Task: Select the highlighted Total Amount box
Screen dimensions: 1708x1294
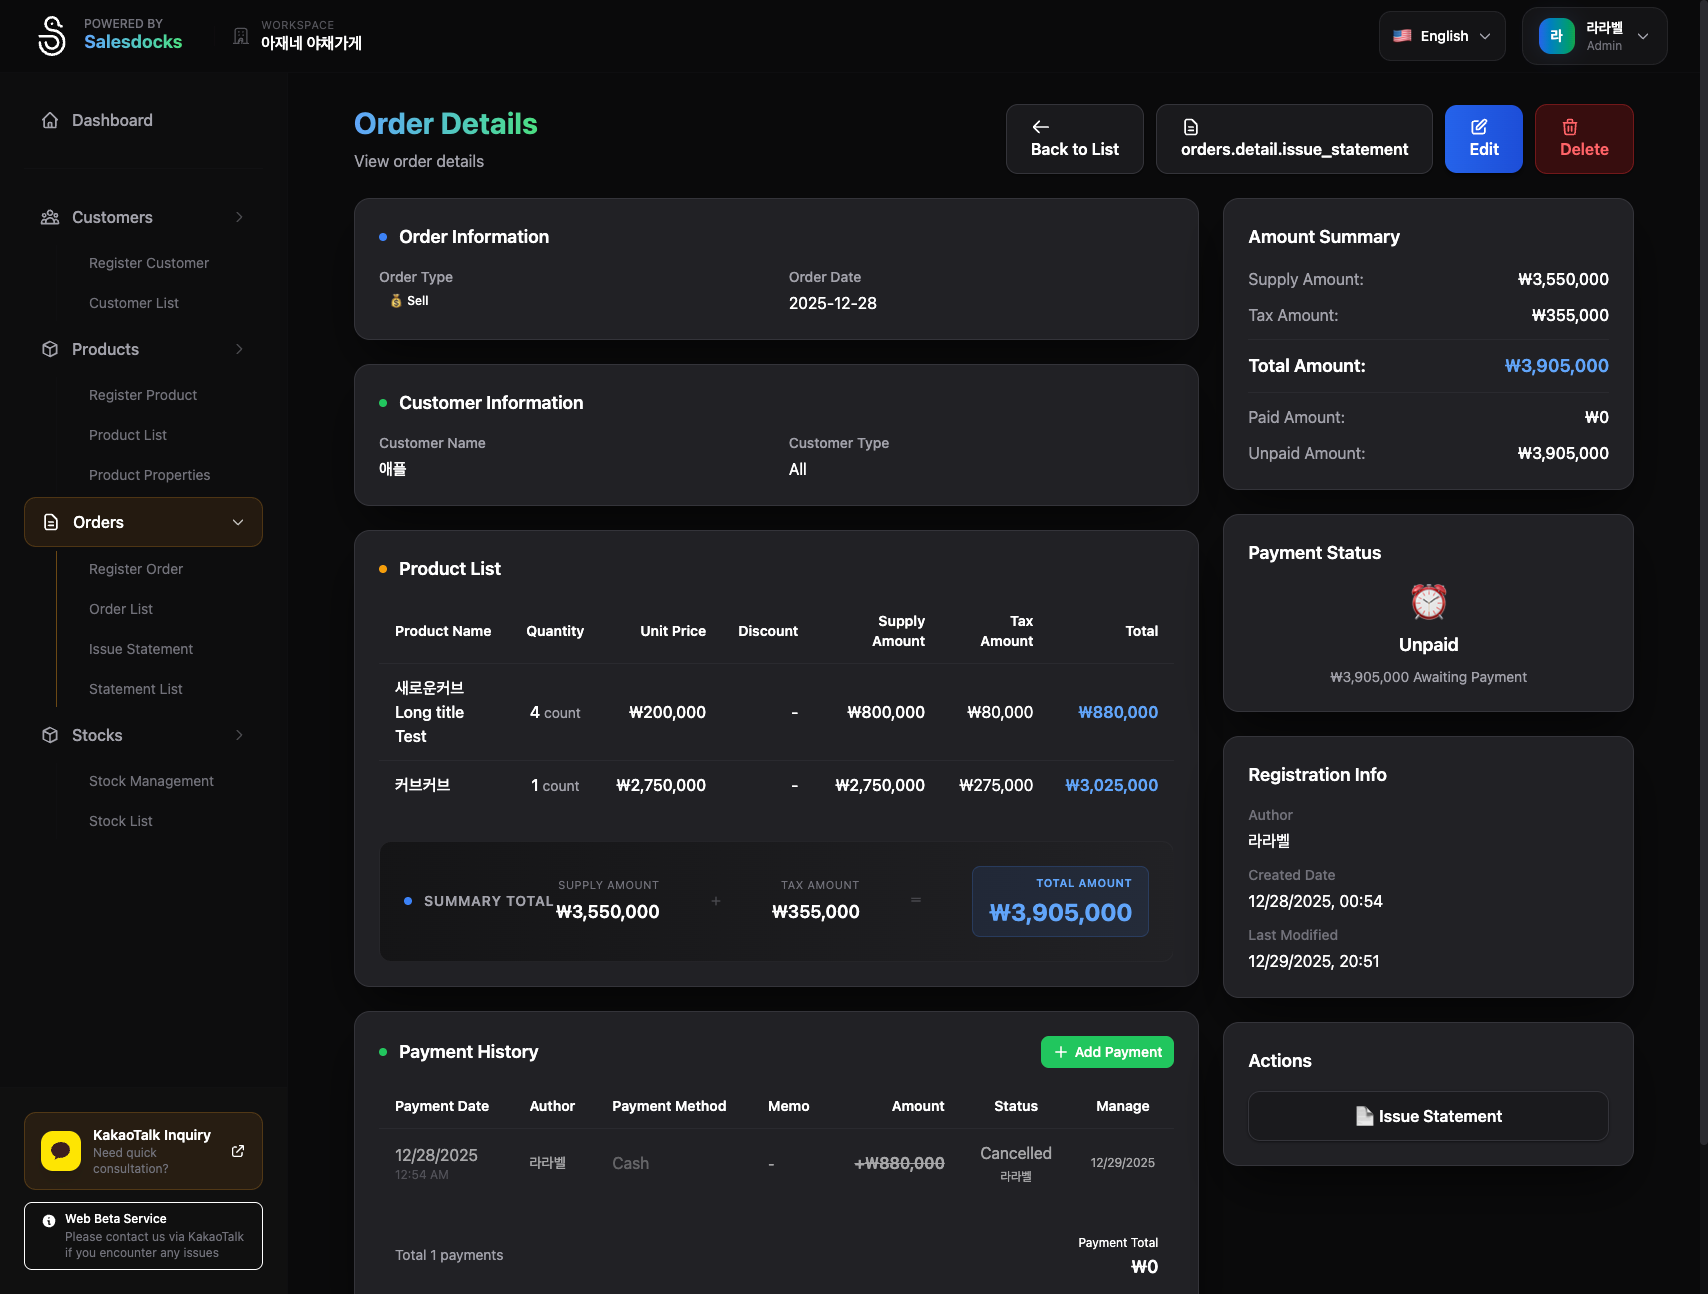Action: (1059, 901)
